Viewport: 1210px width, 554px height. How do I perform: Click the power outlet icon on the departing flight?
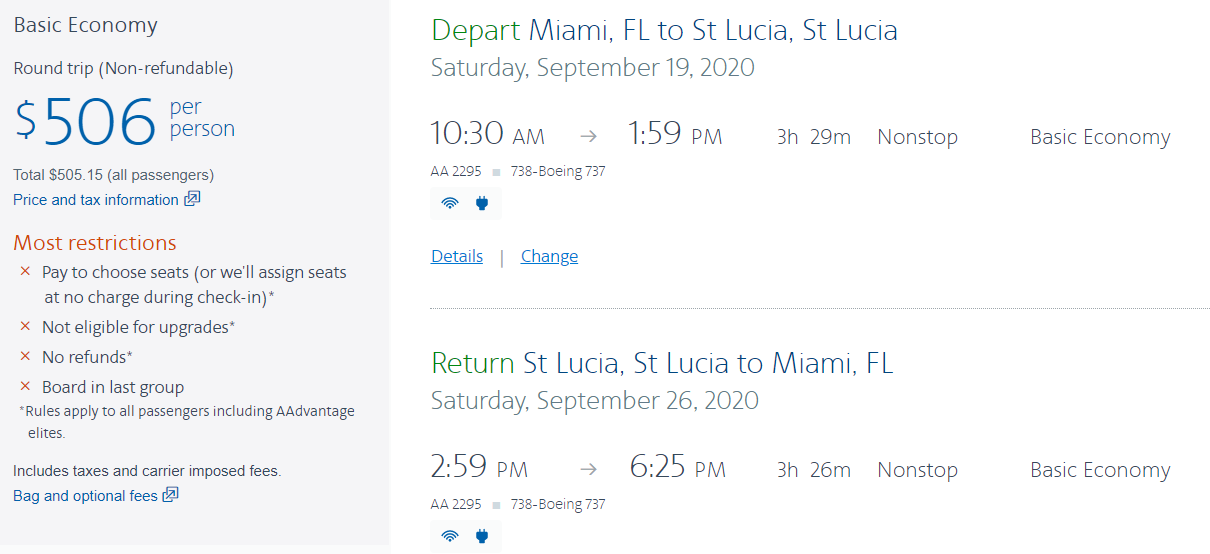point(482,204)
